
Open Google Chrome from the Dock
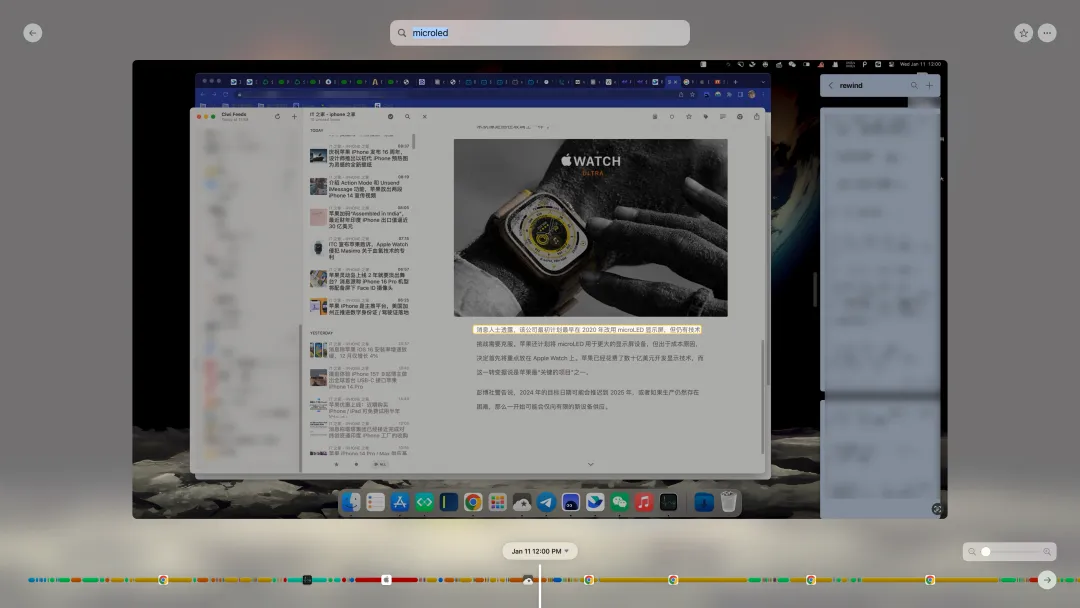pos(472,502)
